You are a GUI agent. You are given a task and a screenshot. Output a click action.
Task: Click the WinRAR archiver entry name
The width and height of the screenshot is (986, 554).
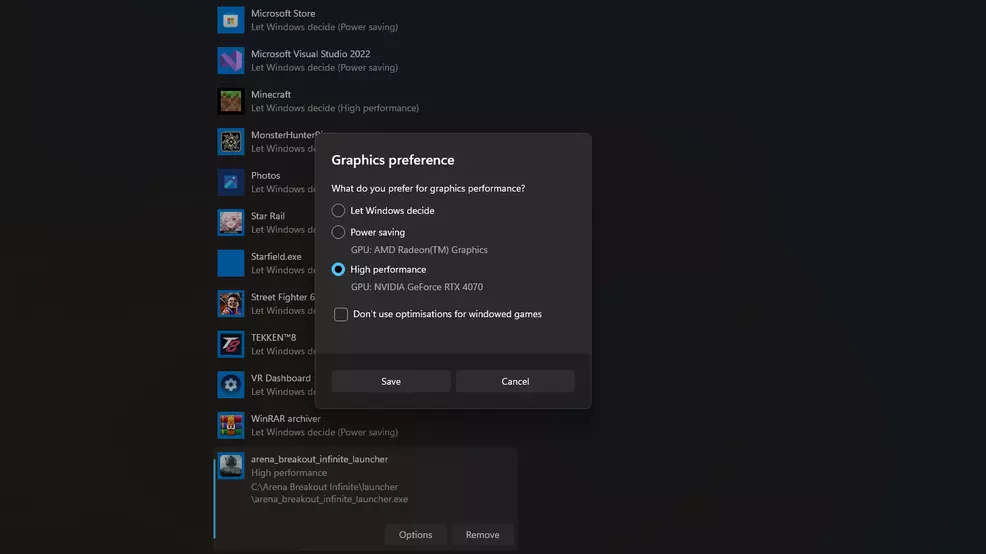tap(285, 419)
